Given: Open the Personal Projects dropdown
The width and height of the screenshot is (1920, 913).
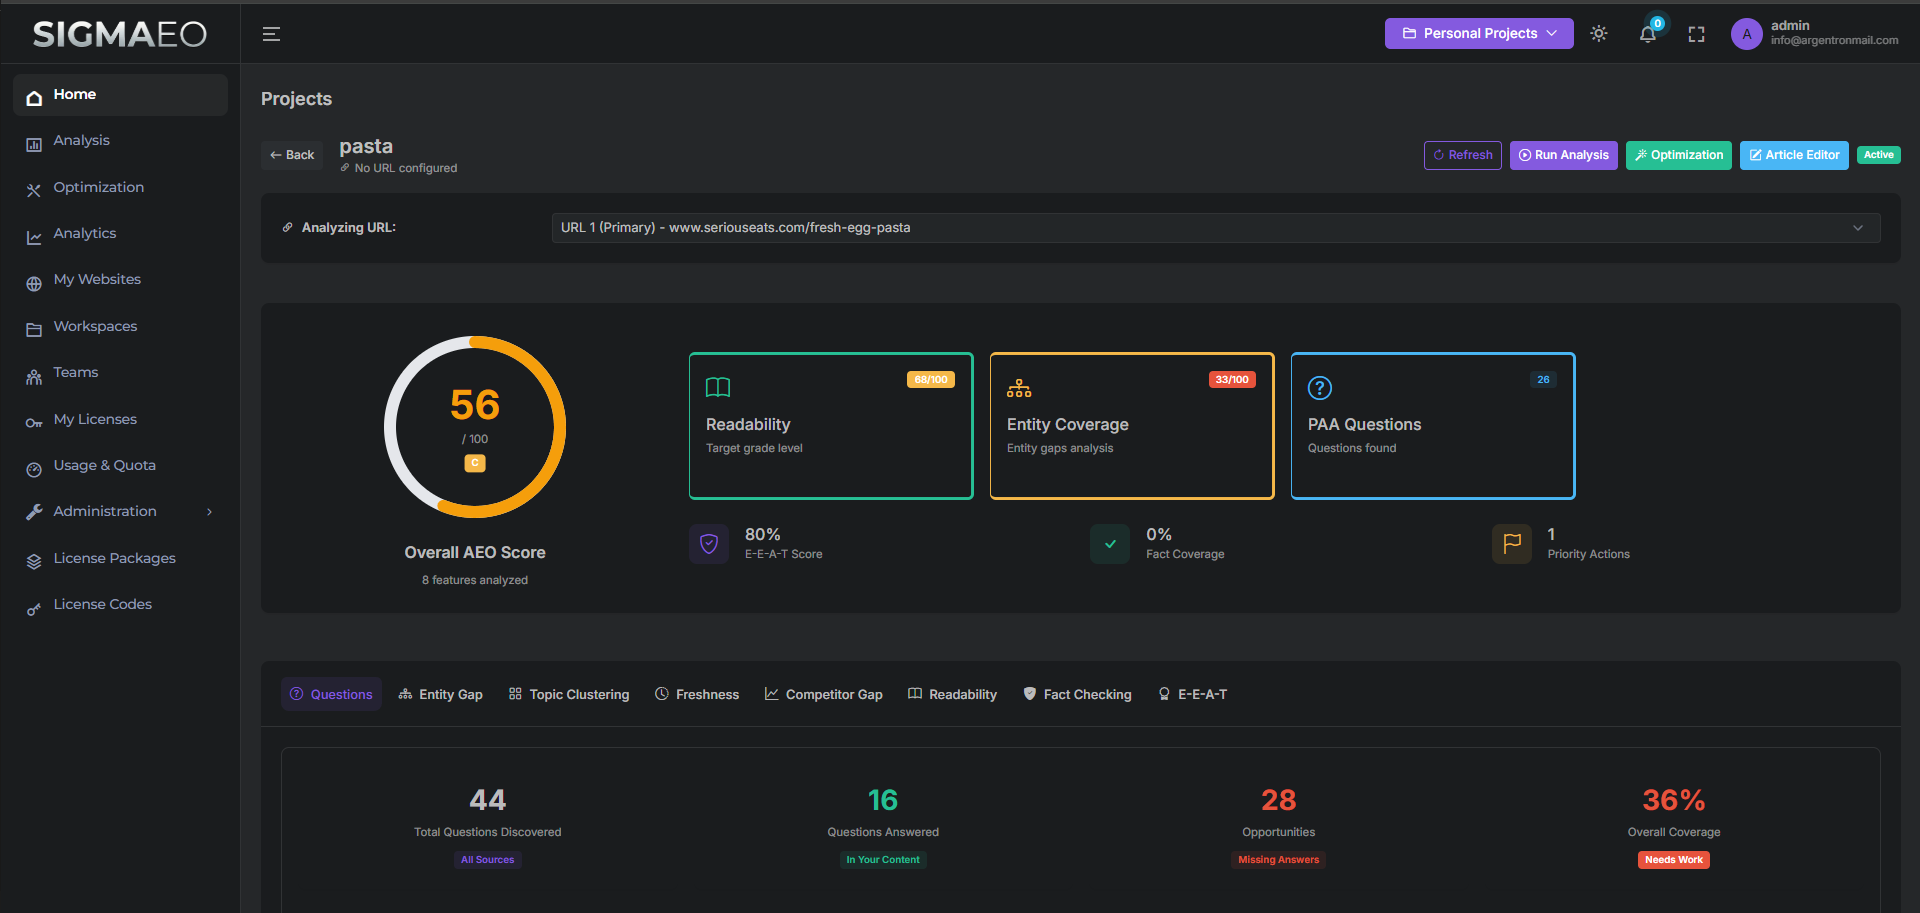Looking at the screenshot, I should click(1478, 33).
